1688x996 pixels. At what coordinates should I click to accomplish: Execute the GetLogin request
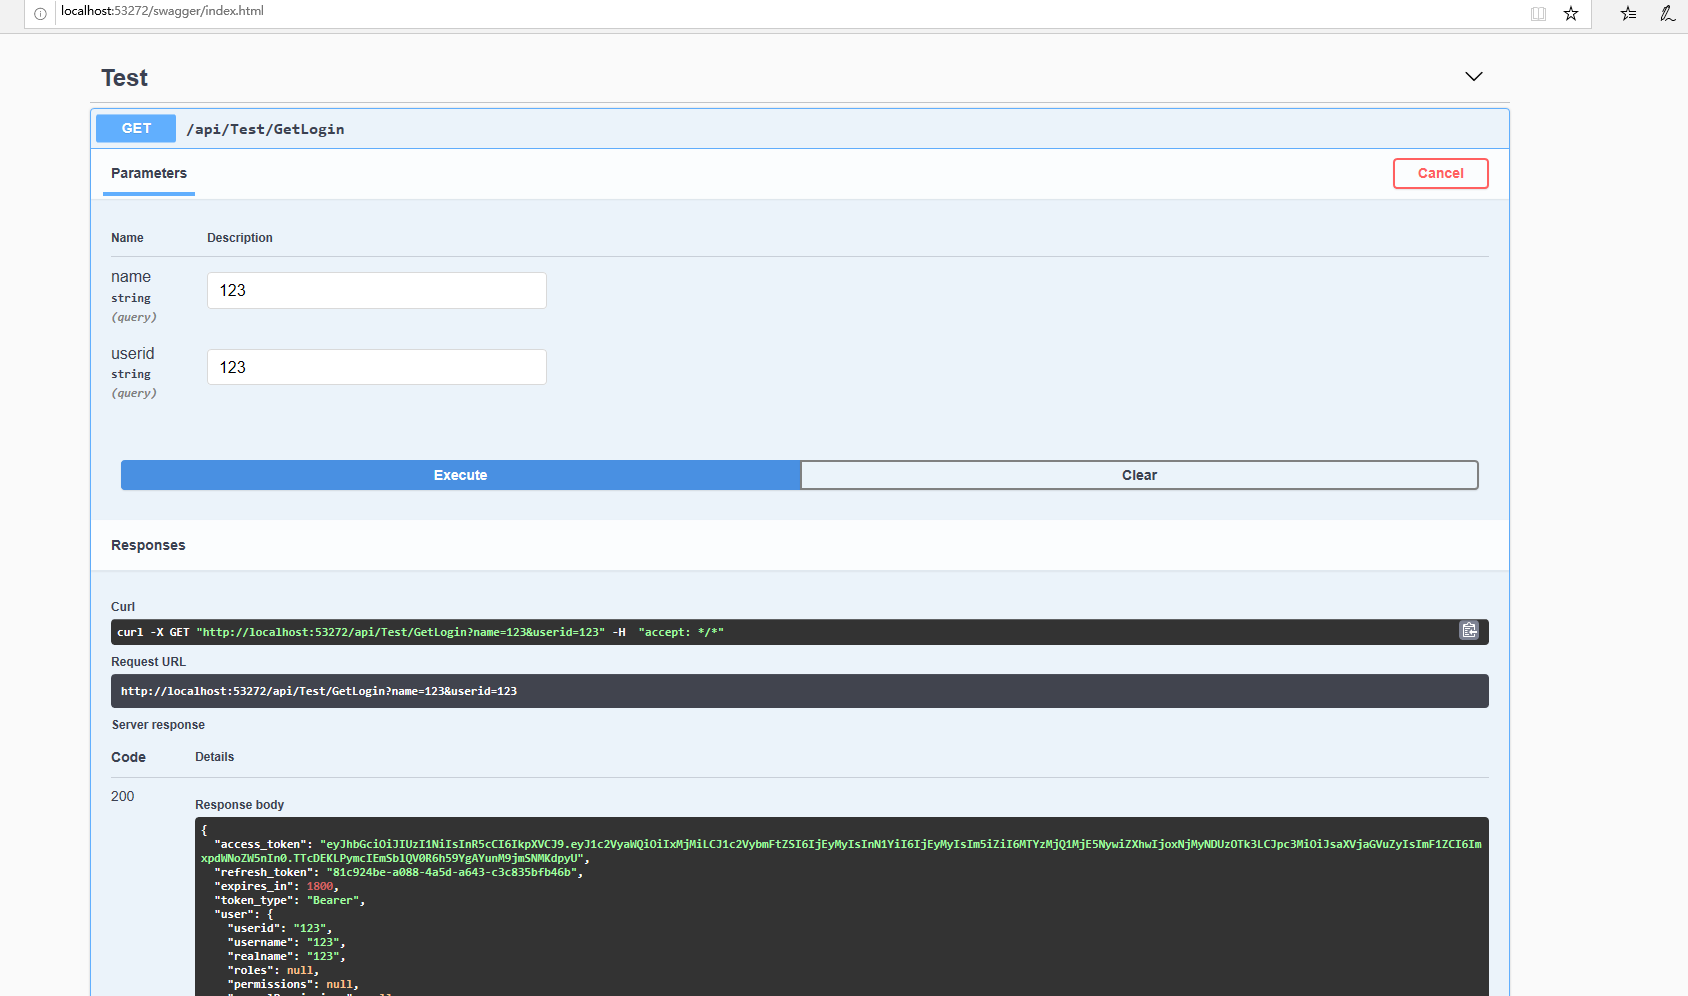(460, 475)
